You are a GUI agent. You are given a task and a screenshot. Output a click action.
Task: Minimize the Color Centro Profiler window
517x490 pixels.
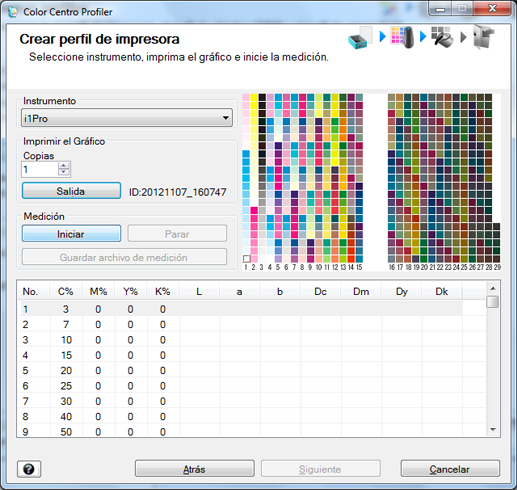[x=440, y=9]
